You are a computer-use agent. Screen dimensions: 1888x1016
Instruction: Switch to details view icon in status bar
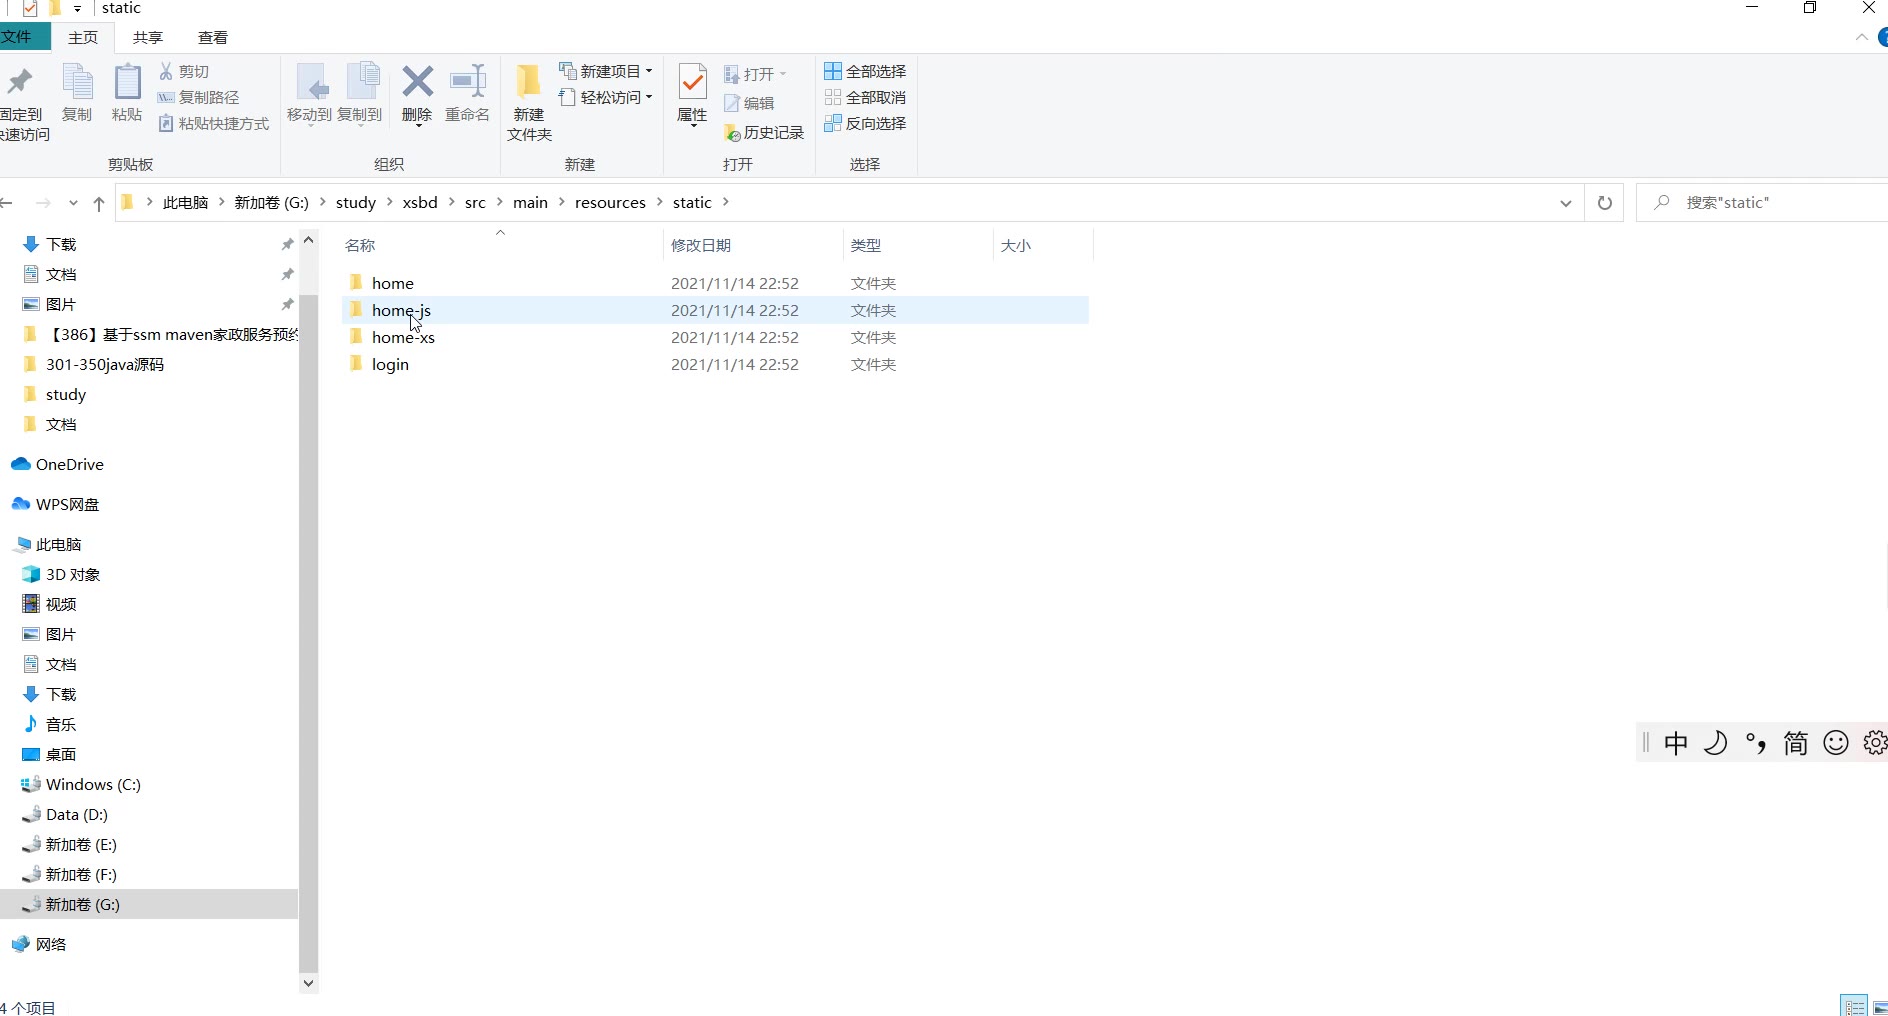[x=1855, y=1006]
